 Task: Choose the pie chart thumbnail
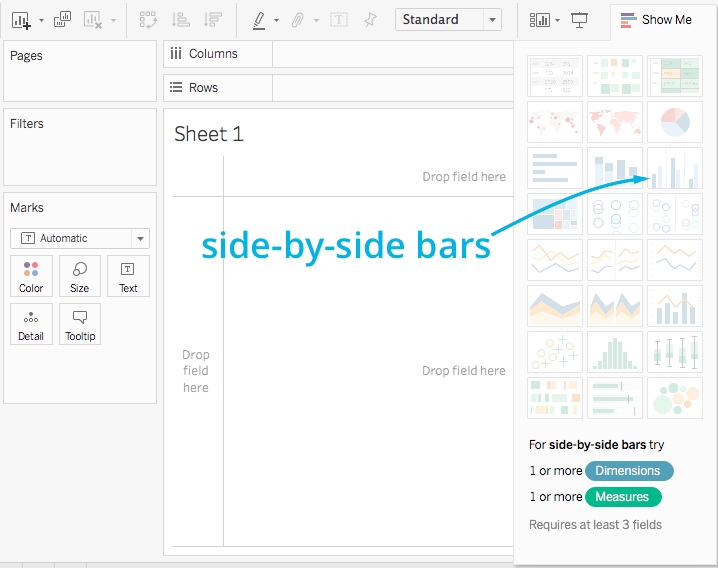[x=674, y=122]
